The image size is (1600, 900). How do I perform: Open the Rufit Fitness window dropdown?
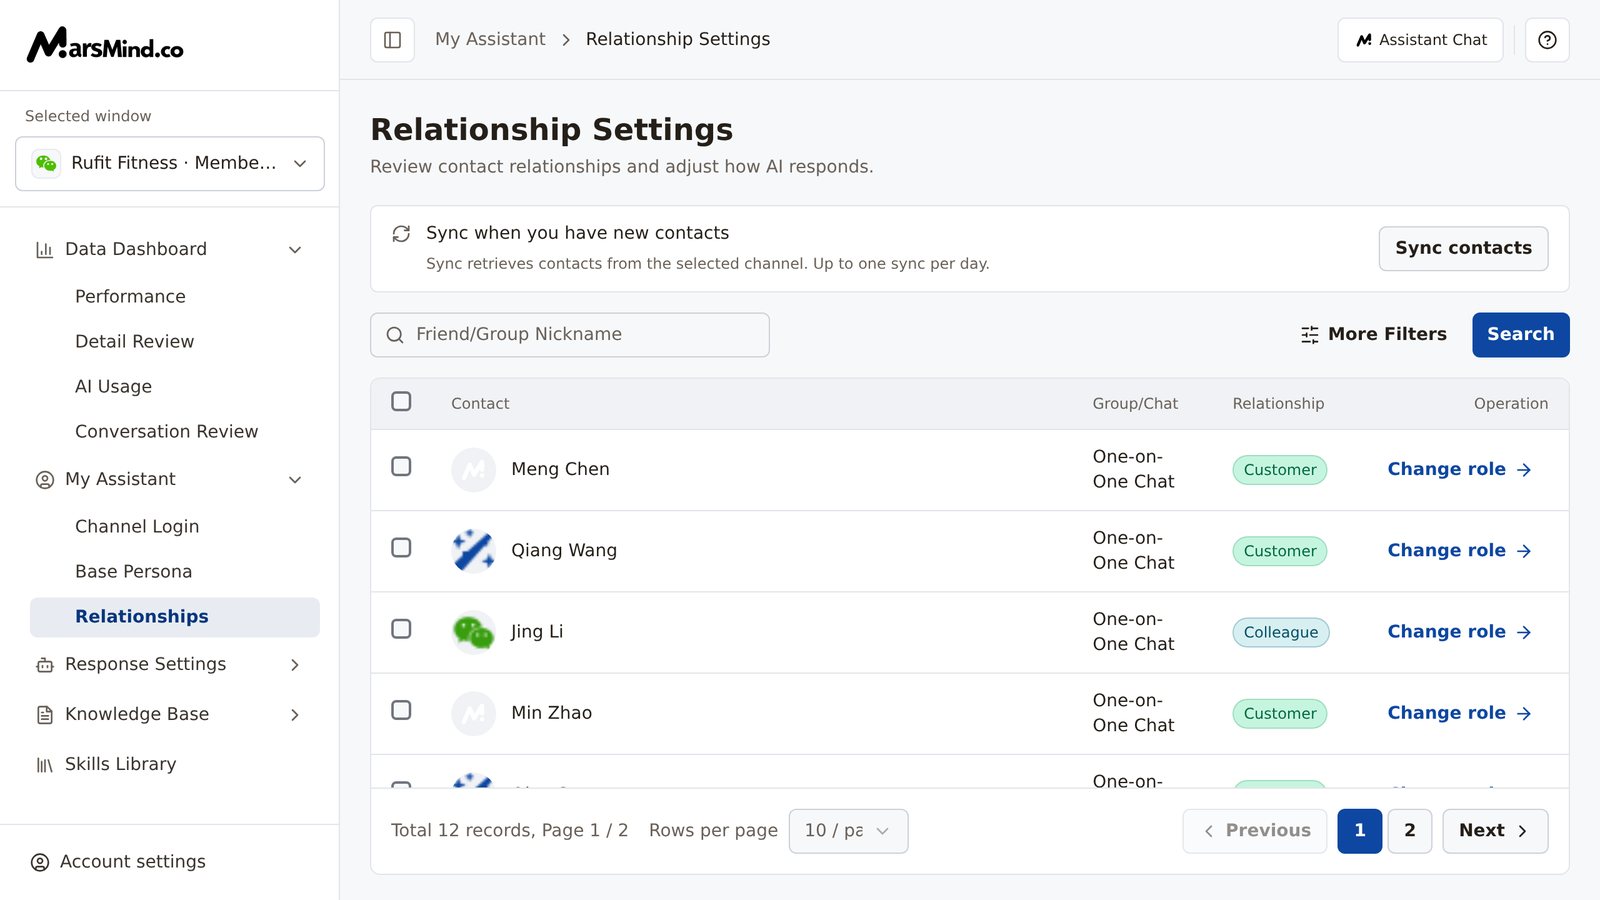pos(170,163)
